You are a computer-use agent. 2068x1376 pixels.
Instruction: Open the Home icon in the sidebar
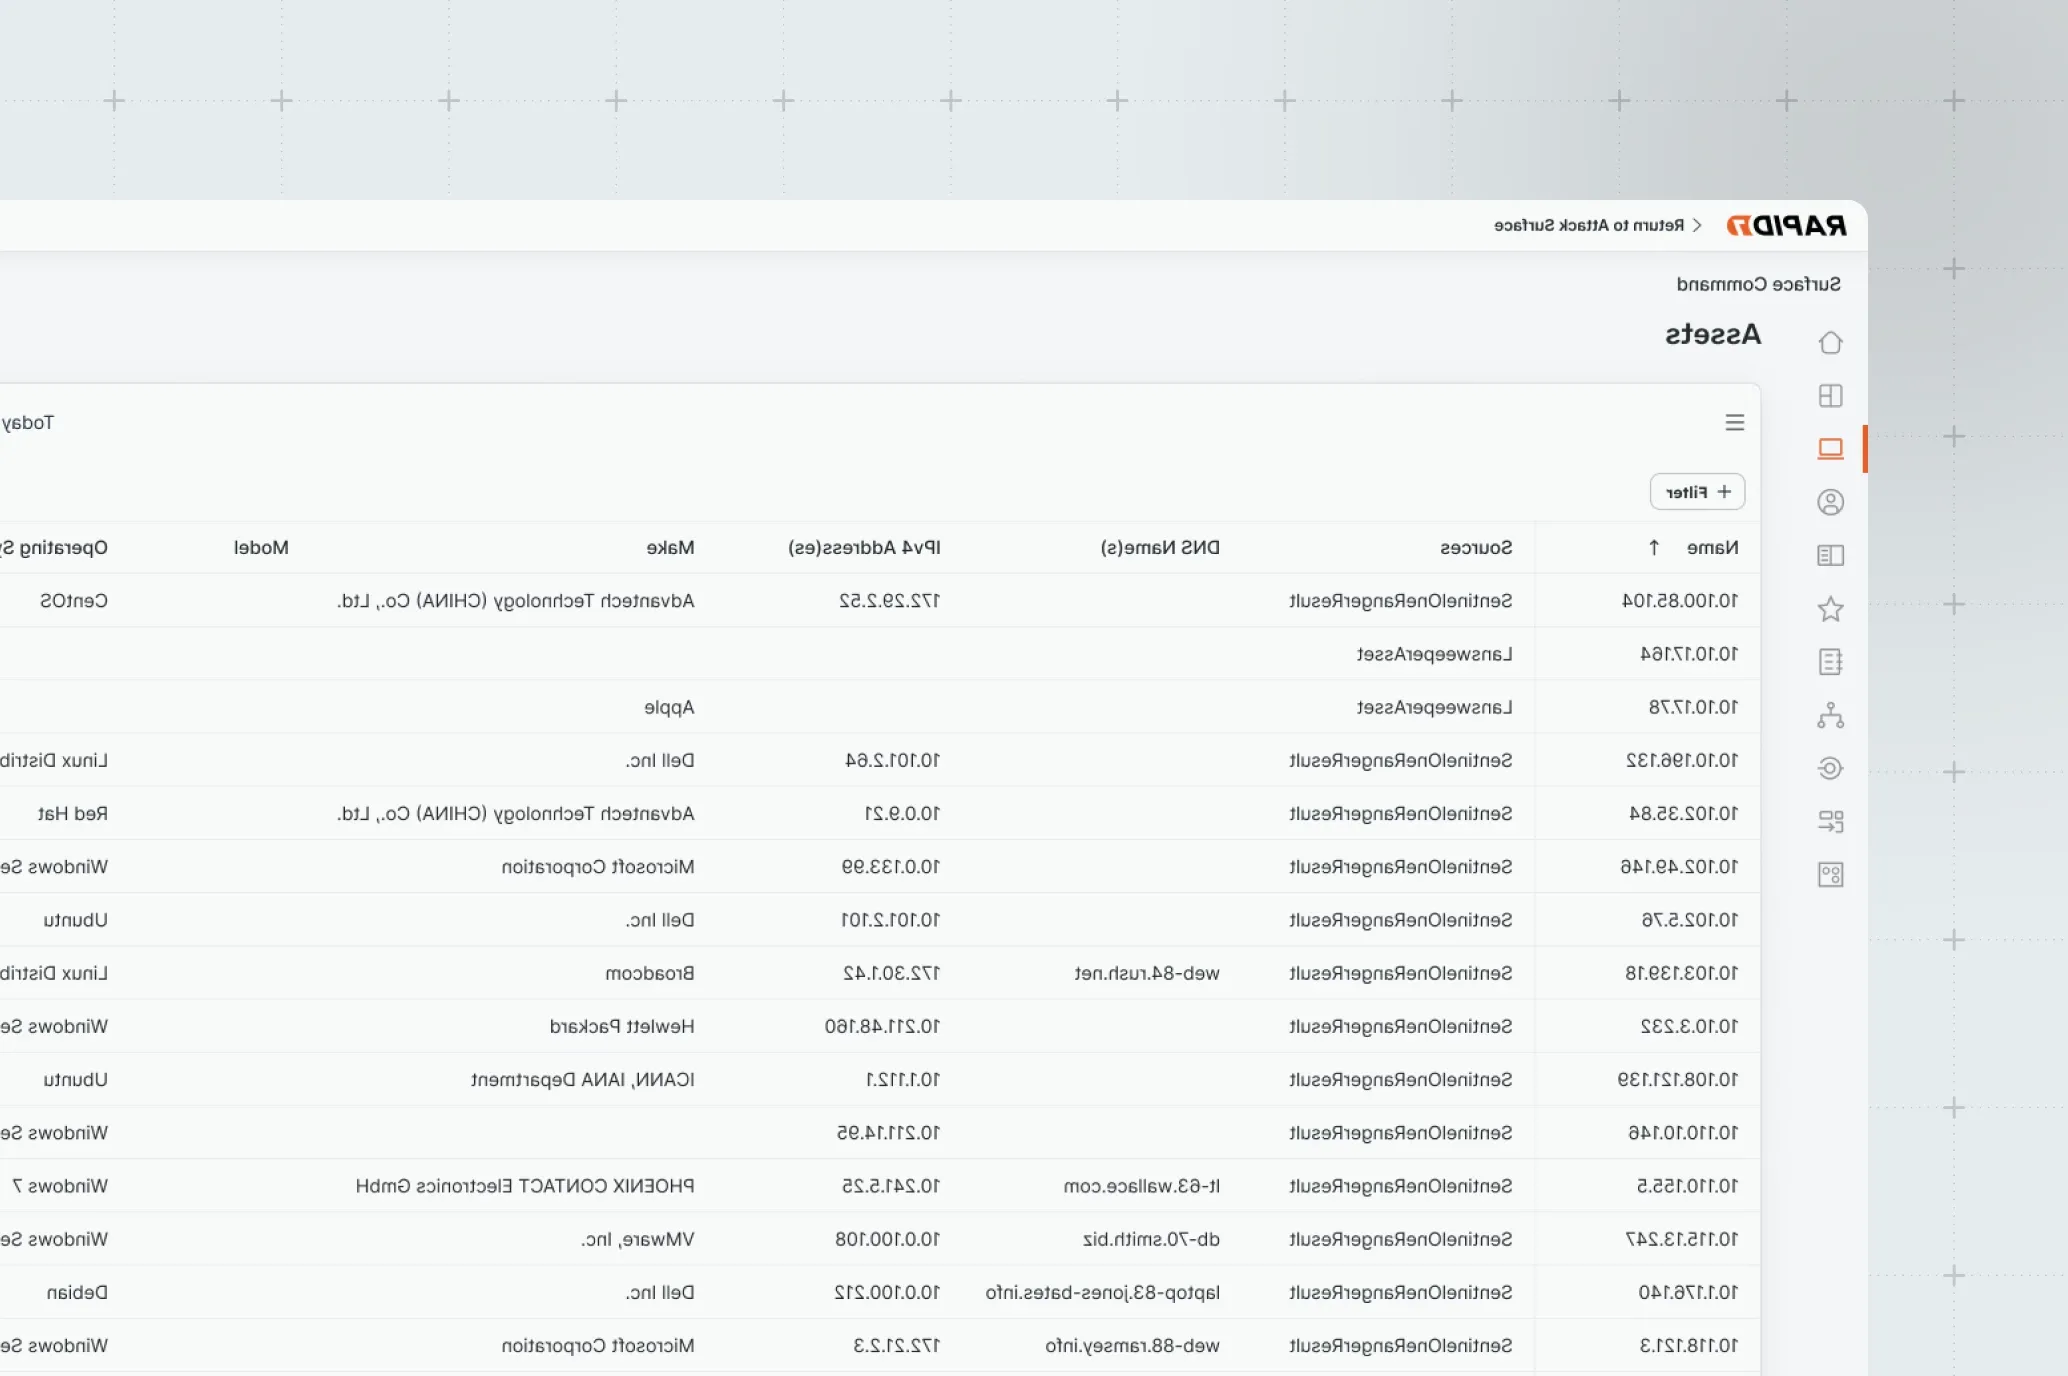pyautogui.click(x=1830, y=342)
